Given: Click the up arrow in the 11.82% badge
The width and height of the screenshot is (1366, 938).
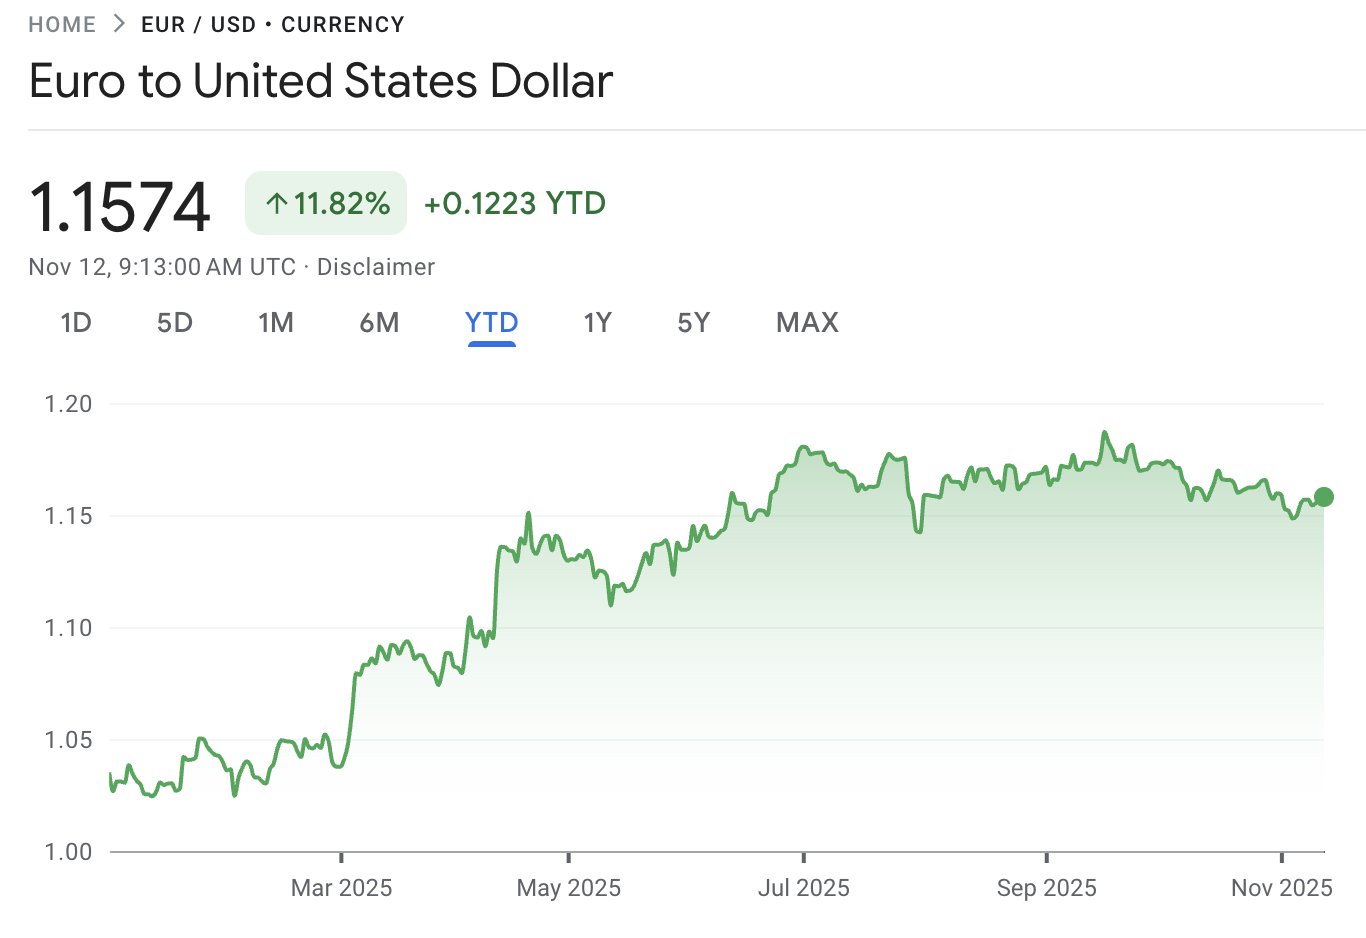Looking at the screenshot, I should 277,204.
